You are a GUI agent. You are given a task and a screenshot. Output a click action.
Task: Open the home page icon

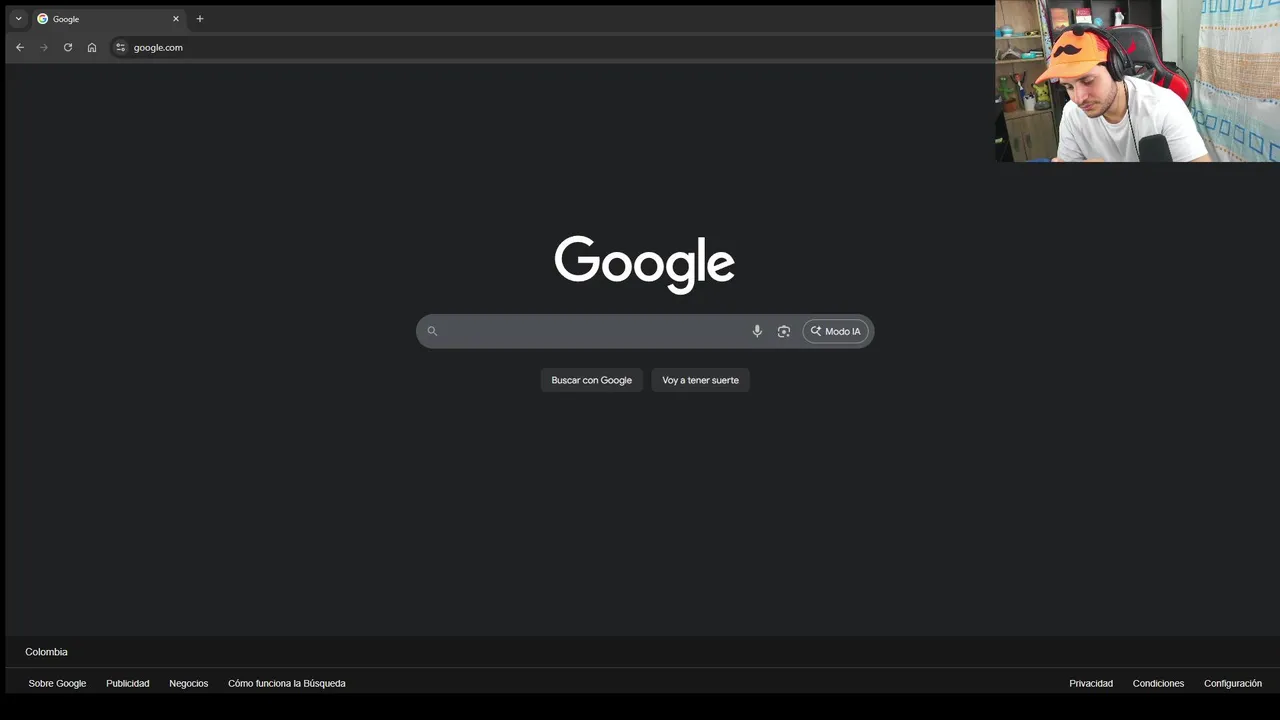(x=92, y=47)
